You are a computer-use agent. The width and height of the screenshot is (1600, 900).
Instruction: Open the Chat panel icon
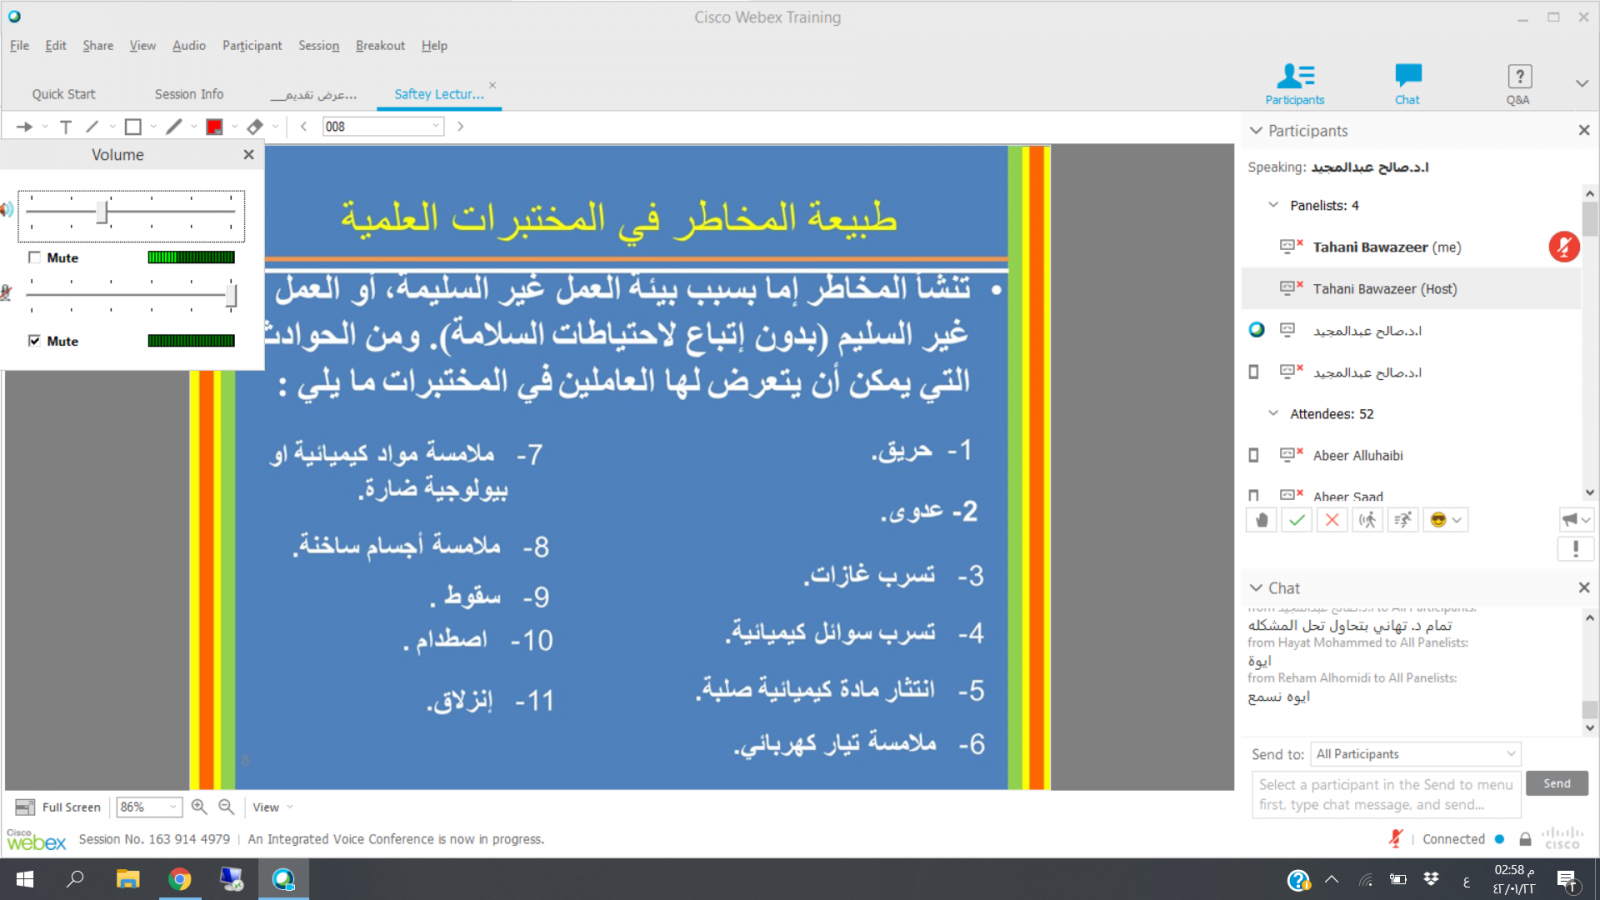[x=1408, y=84]
